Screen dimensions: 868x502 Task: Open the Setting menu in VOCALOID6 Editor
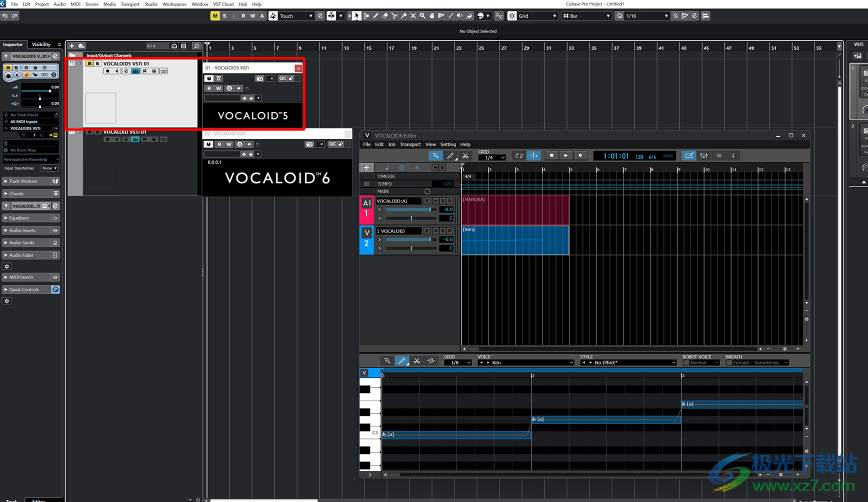tap(448, 144)
